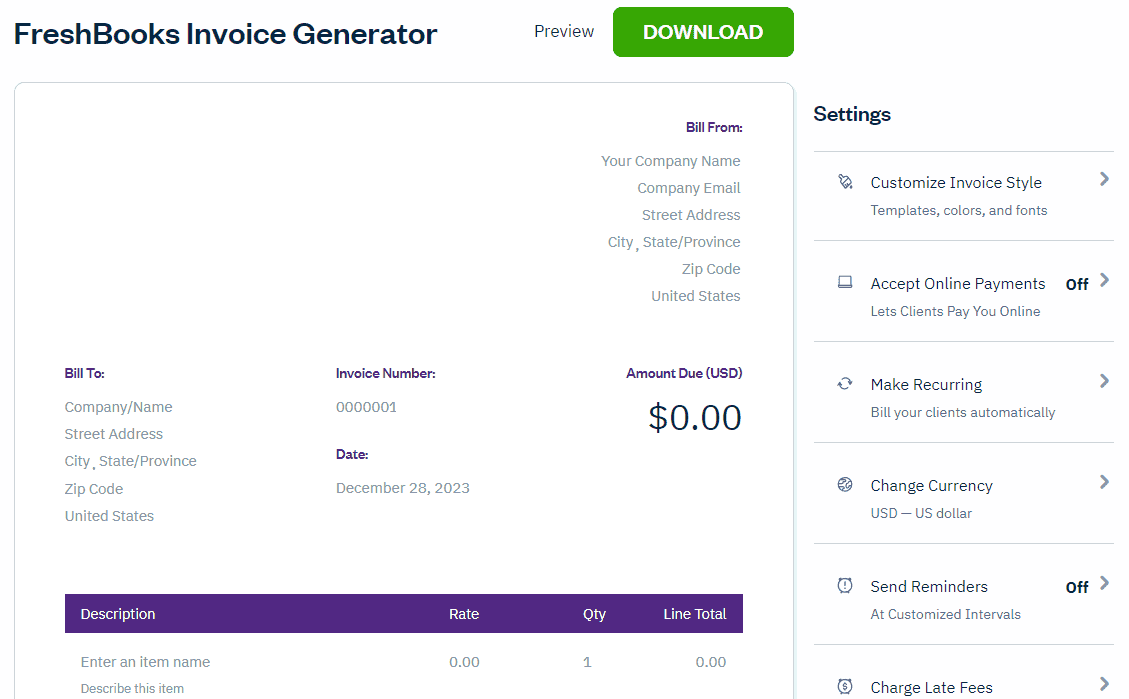
Task: Click USD — US dollar text
Action: pyautogui.click(x=921, y=513)
